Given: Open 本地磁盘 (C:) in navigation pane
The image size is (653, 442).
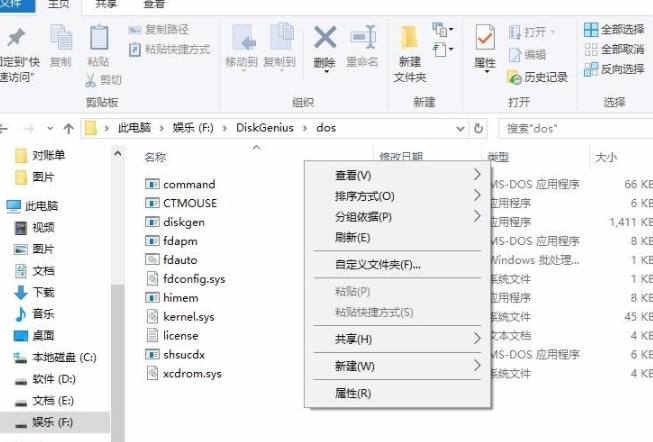Looking at the screenshot, I should click(x=55, y=357).
